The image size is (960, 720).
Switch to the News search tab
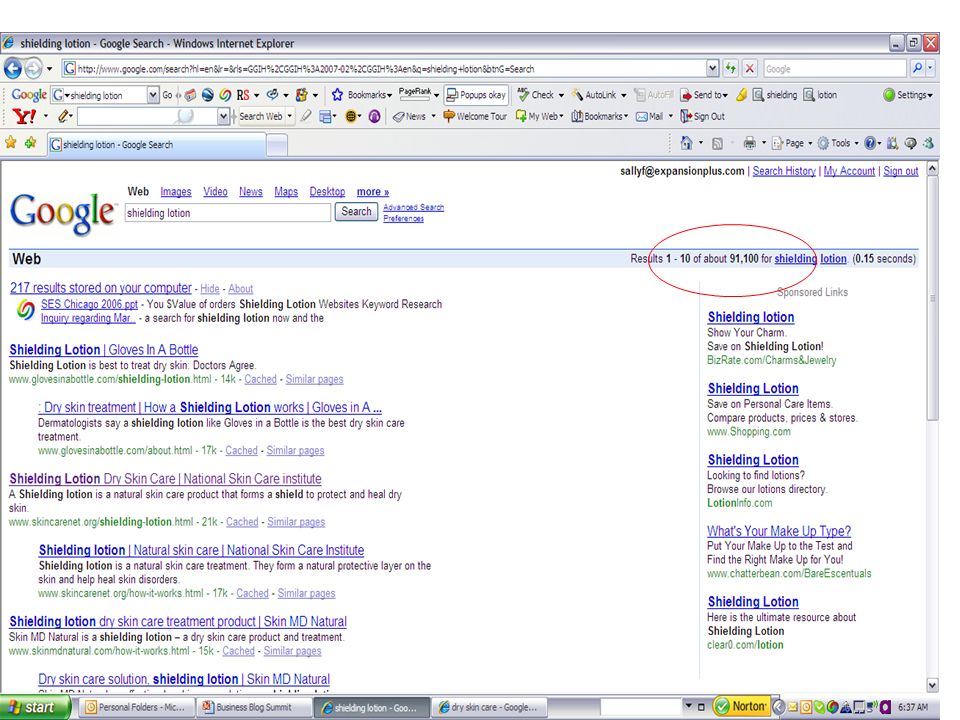click(x=250, y=192)
